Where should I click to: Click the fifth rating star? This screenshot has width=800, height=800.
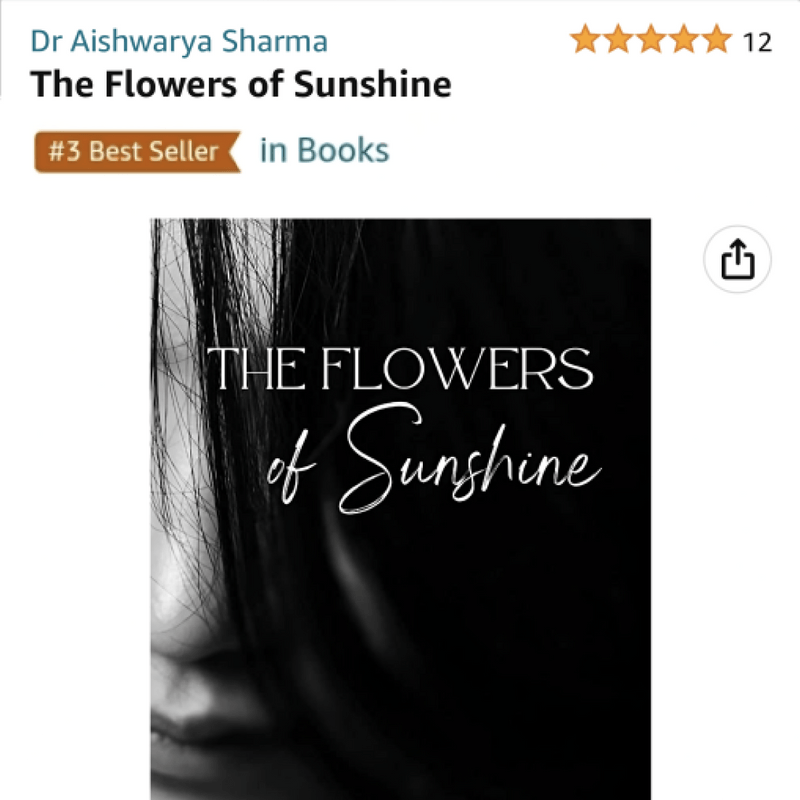[717, 41]
